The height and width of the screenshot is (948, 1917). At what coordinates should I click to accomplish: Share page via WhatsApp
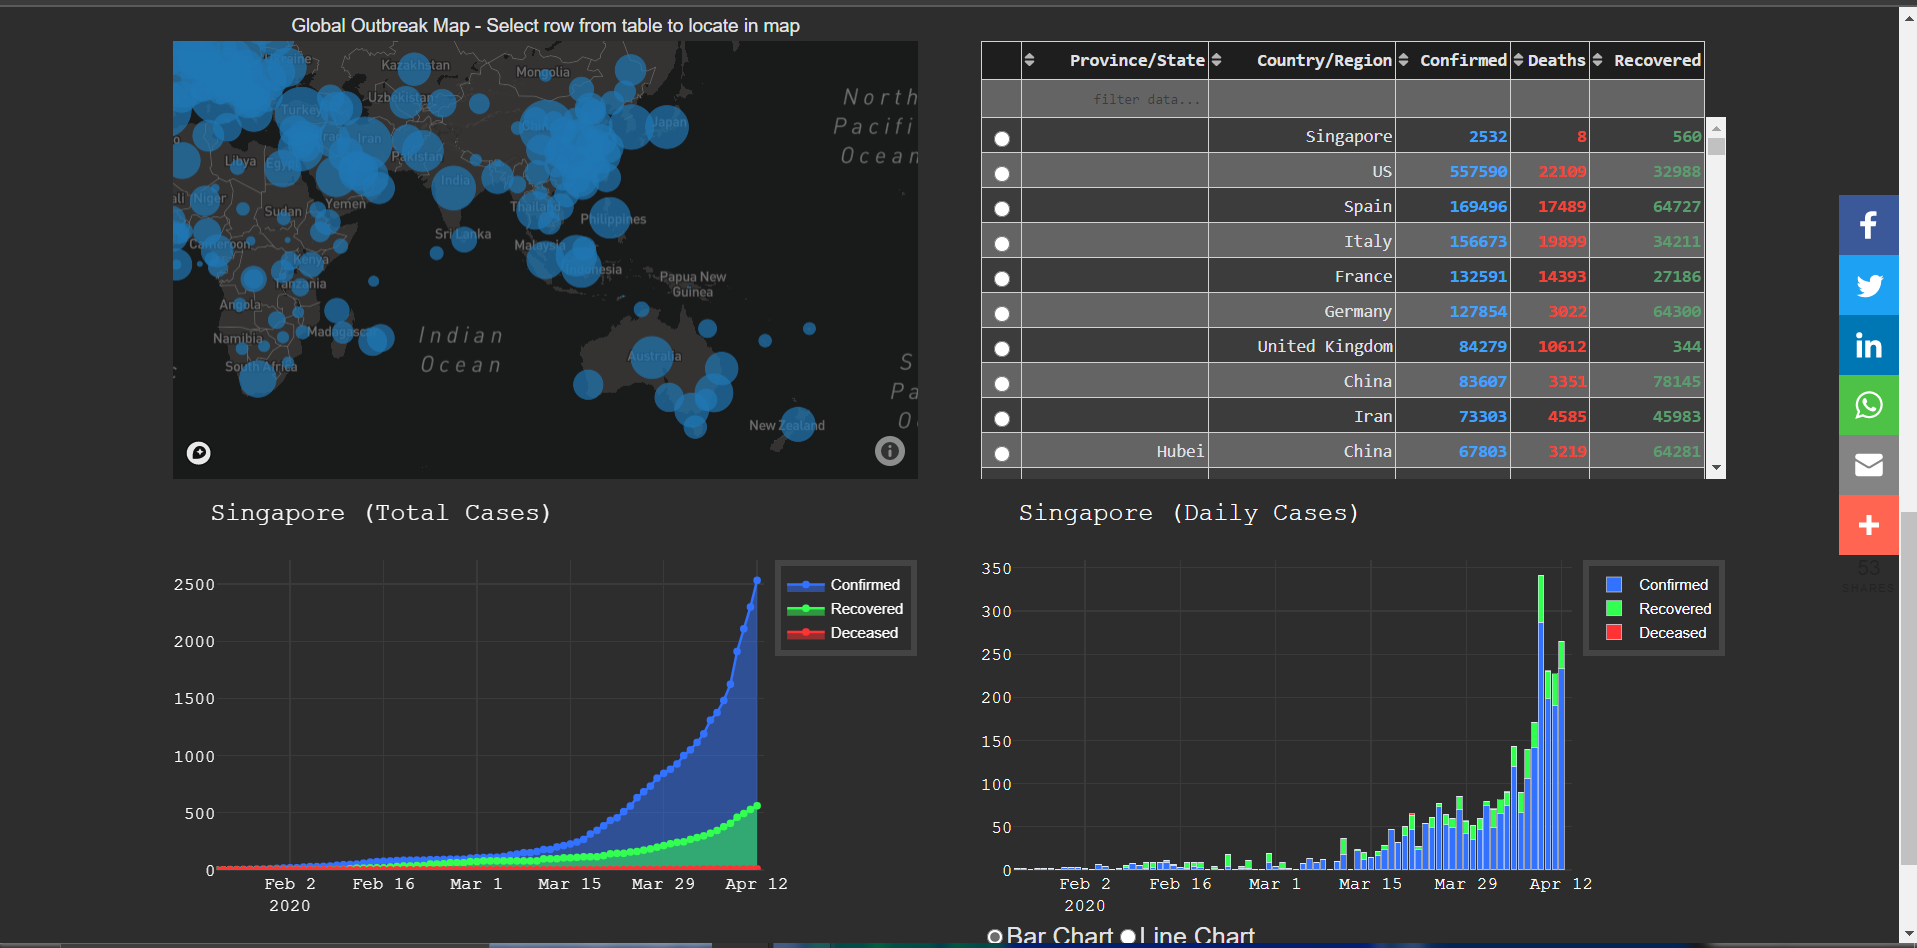(1868, 405)
